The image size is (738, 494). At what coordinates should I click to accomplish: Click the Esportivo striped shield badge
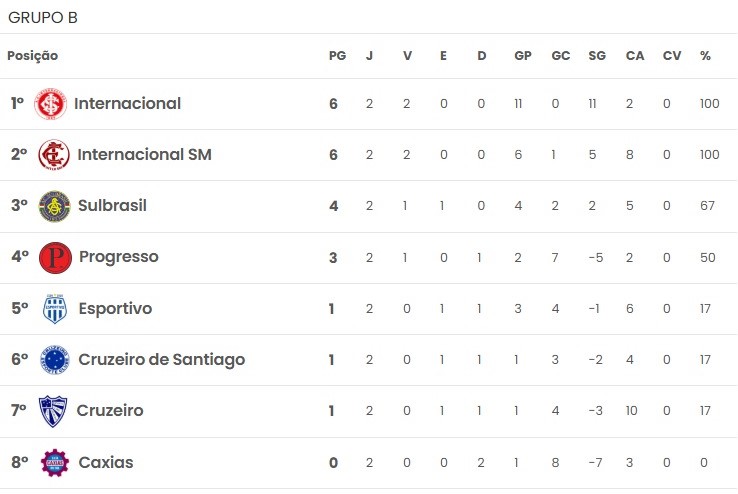coord(55,309)
